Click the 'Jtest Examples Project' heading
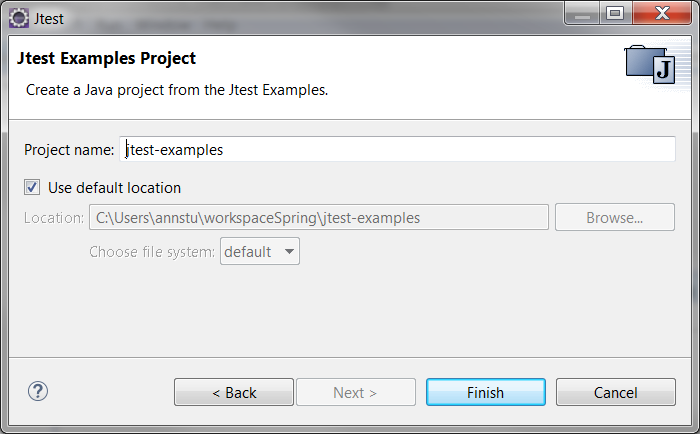The height and width of the screenshot is (434, 700). pyautogui.click(x=106, y=58)
